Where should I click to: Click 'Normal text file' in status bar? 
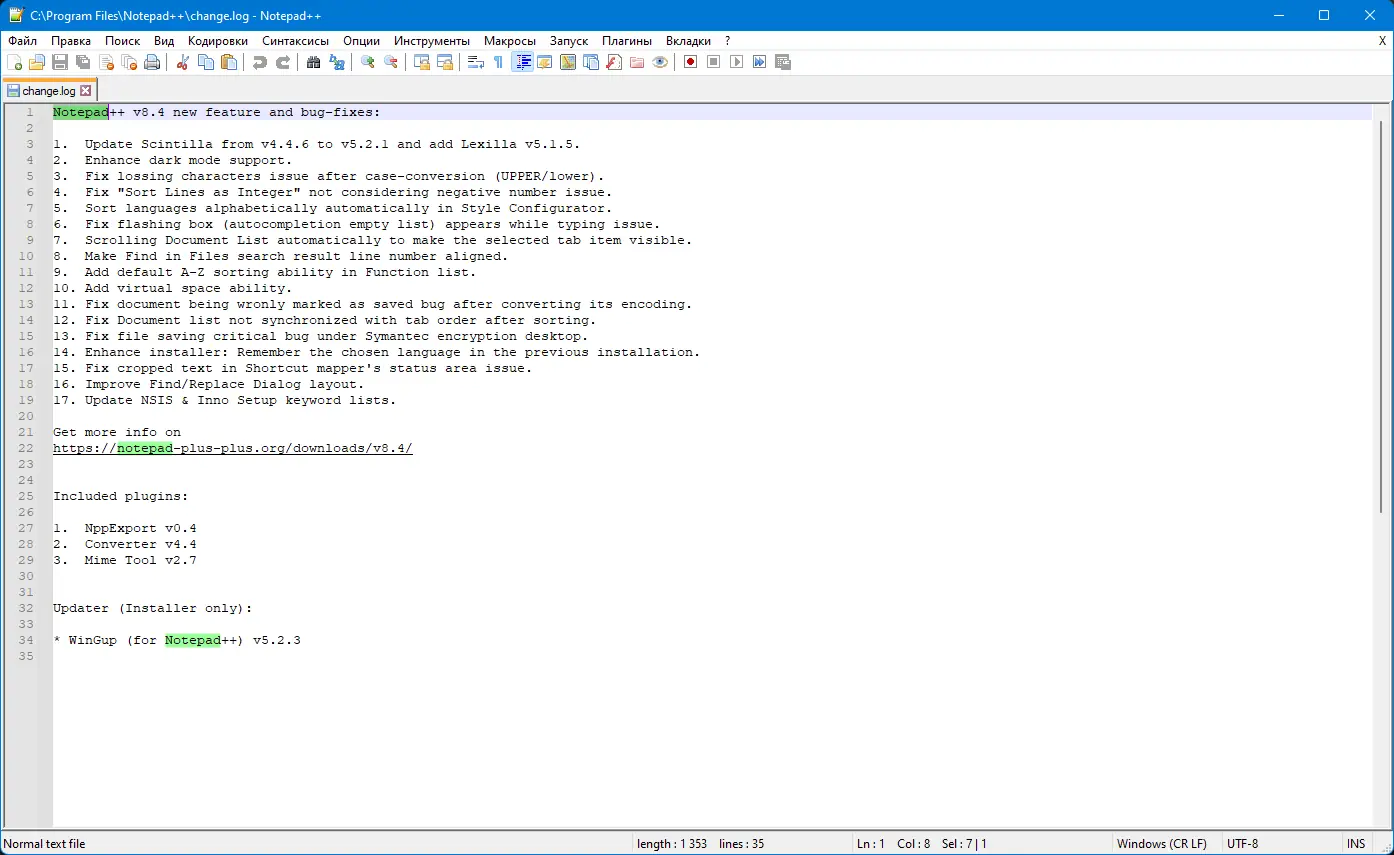(45, 844)
